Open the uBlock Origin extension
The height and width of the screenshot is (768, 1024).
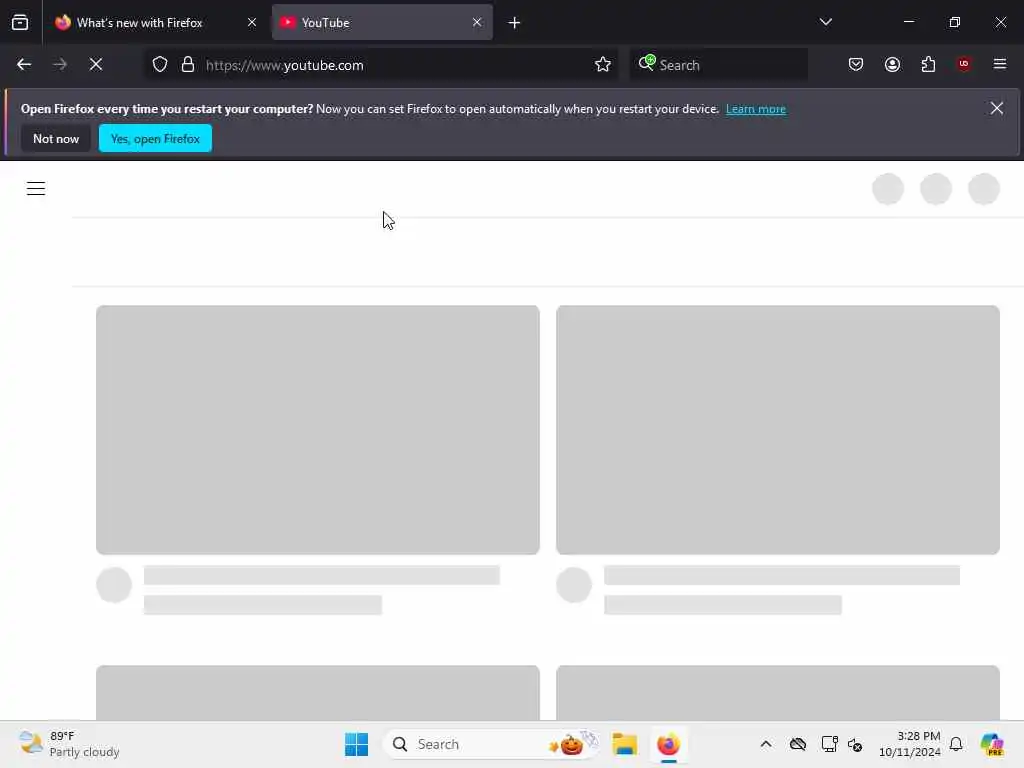[x=963, y=64]
